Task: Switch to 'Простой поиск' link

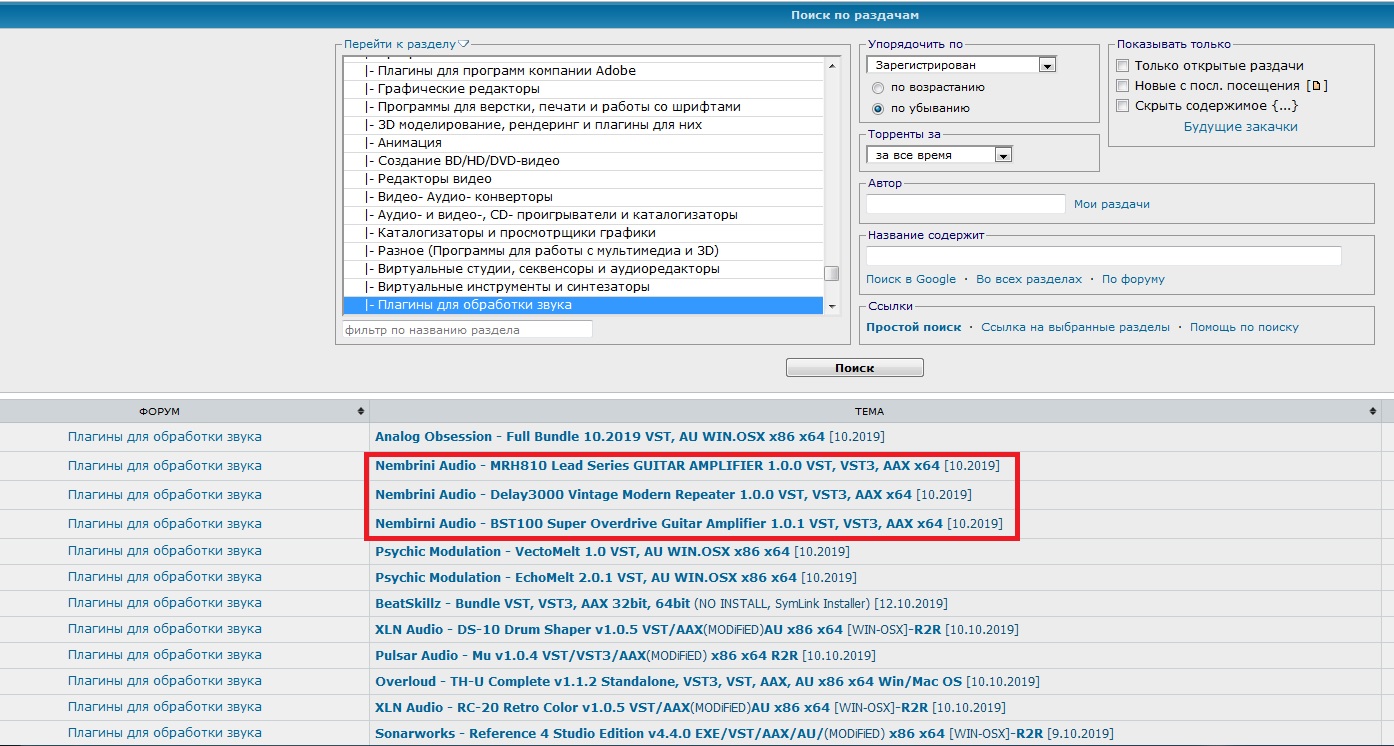Action: coord(914,328)
